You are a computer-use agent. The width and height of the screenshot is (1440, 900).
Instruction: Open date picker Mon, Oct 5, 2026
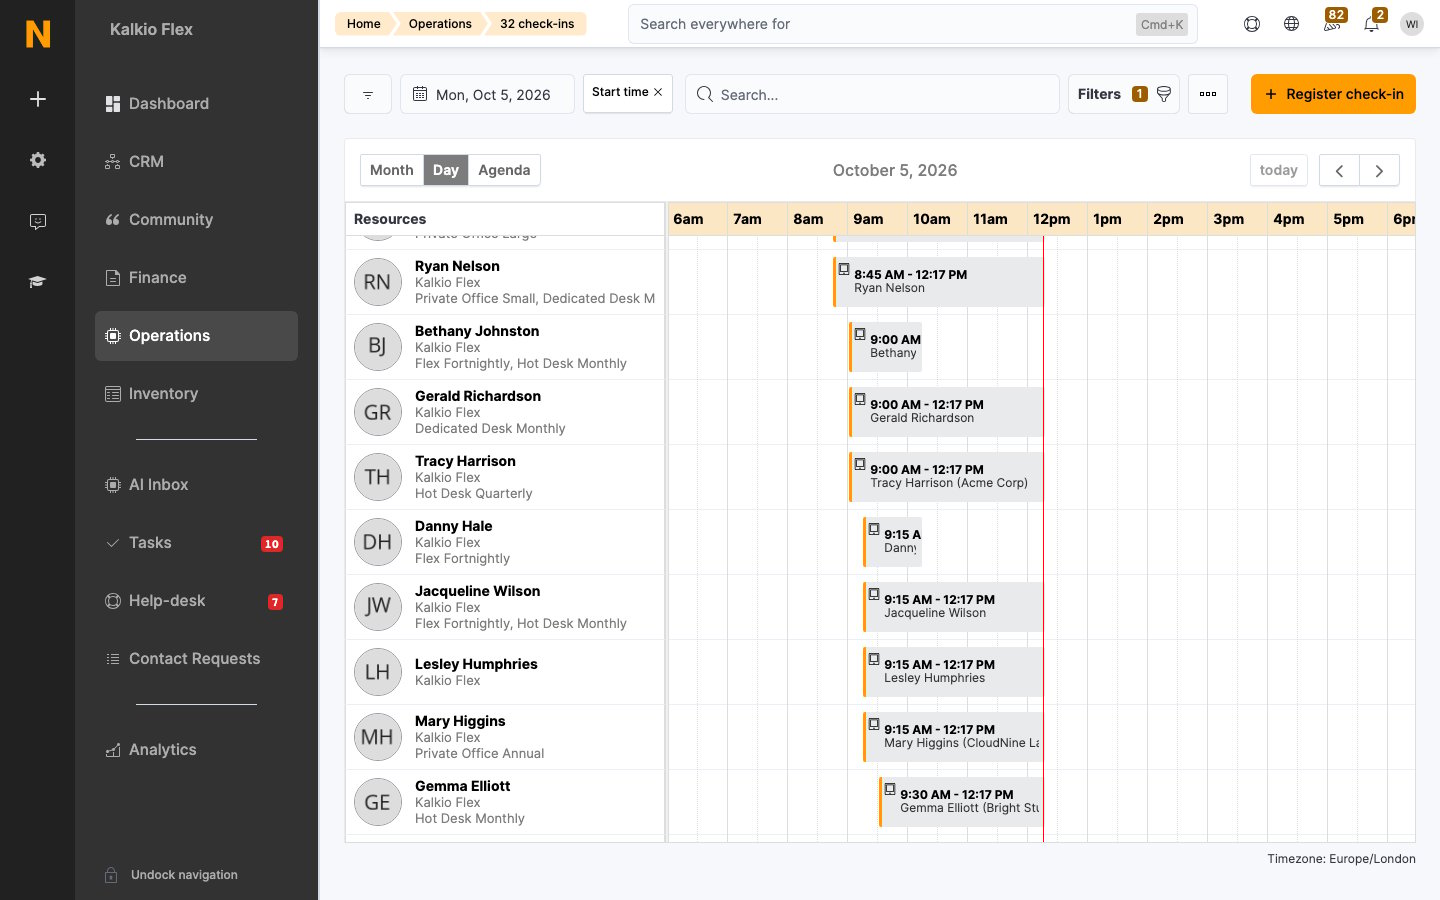[x=487, y=94]
